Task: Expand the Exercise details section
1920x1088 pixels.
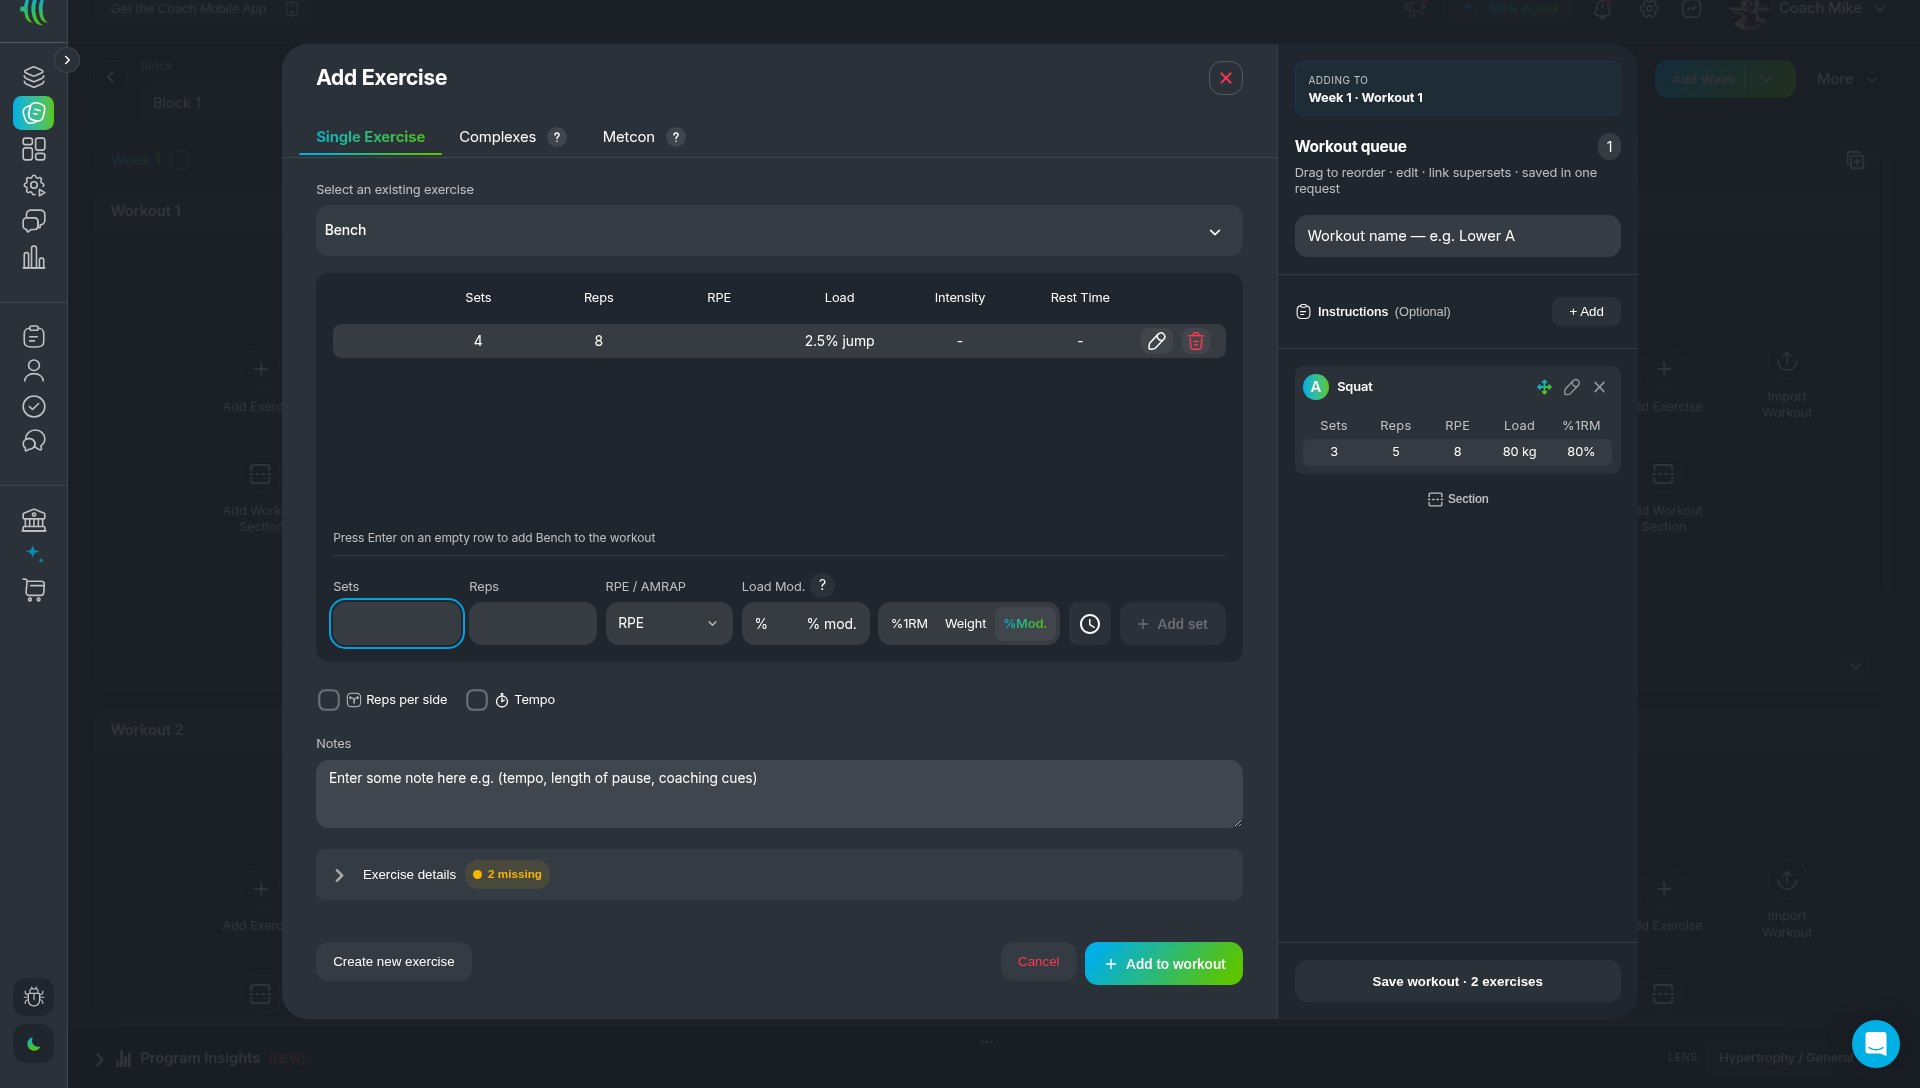Action: coord(779,875)
